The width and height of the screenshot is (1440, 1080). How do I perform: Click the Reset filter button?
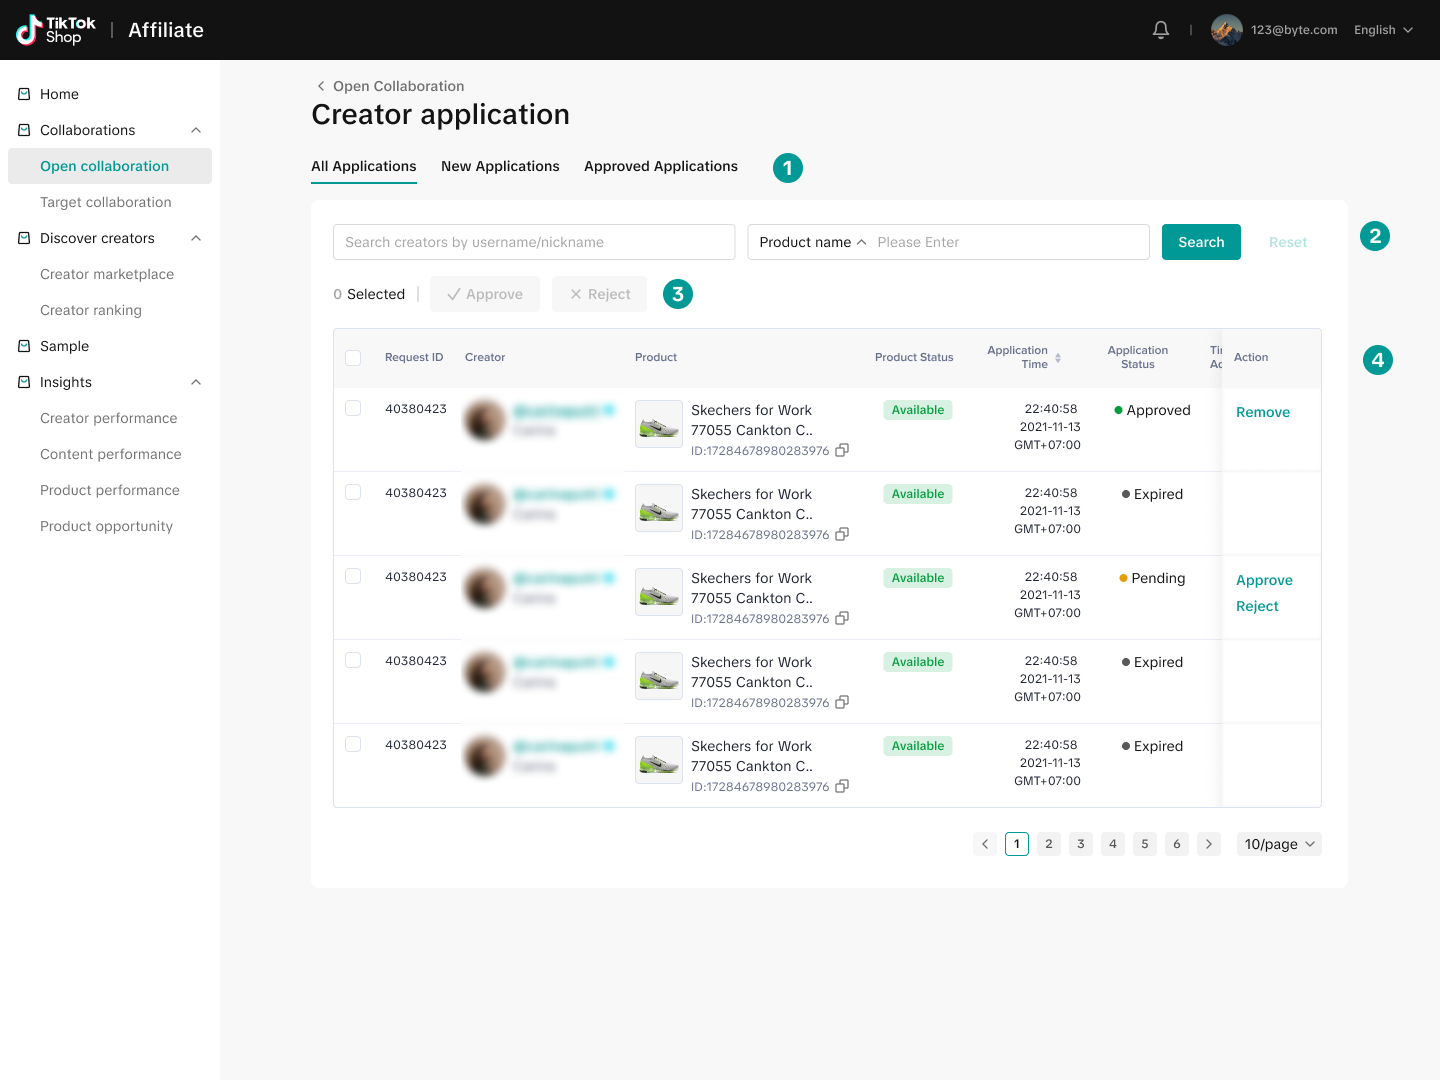point(1288,242)
